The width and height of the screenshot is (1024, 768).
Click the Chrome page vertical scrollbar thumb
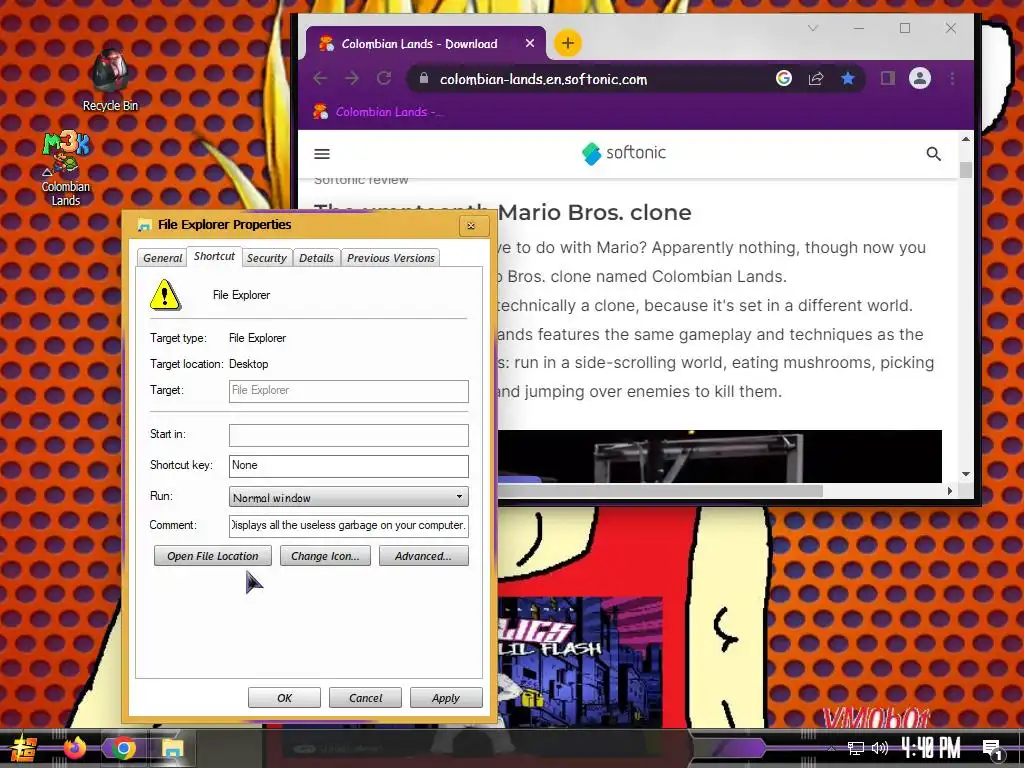966,168
